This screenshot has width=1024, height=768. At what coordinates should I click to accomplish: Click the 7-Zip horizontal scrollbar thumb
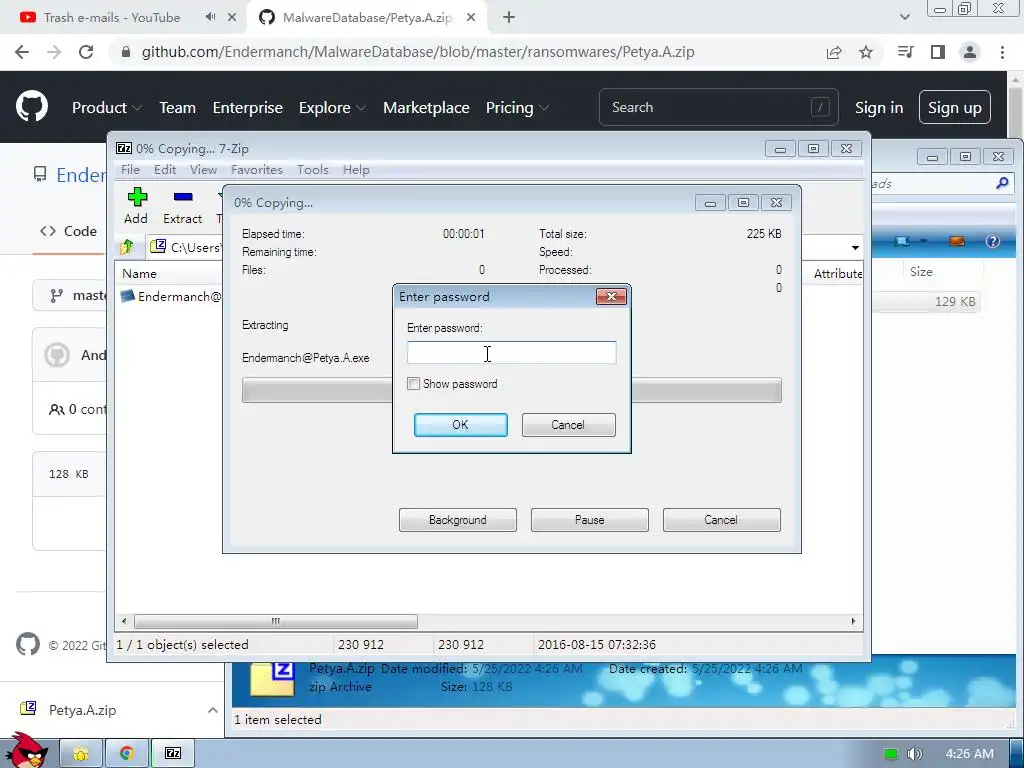(x=276, y=621)
